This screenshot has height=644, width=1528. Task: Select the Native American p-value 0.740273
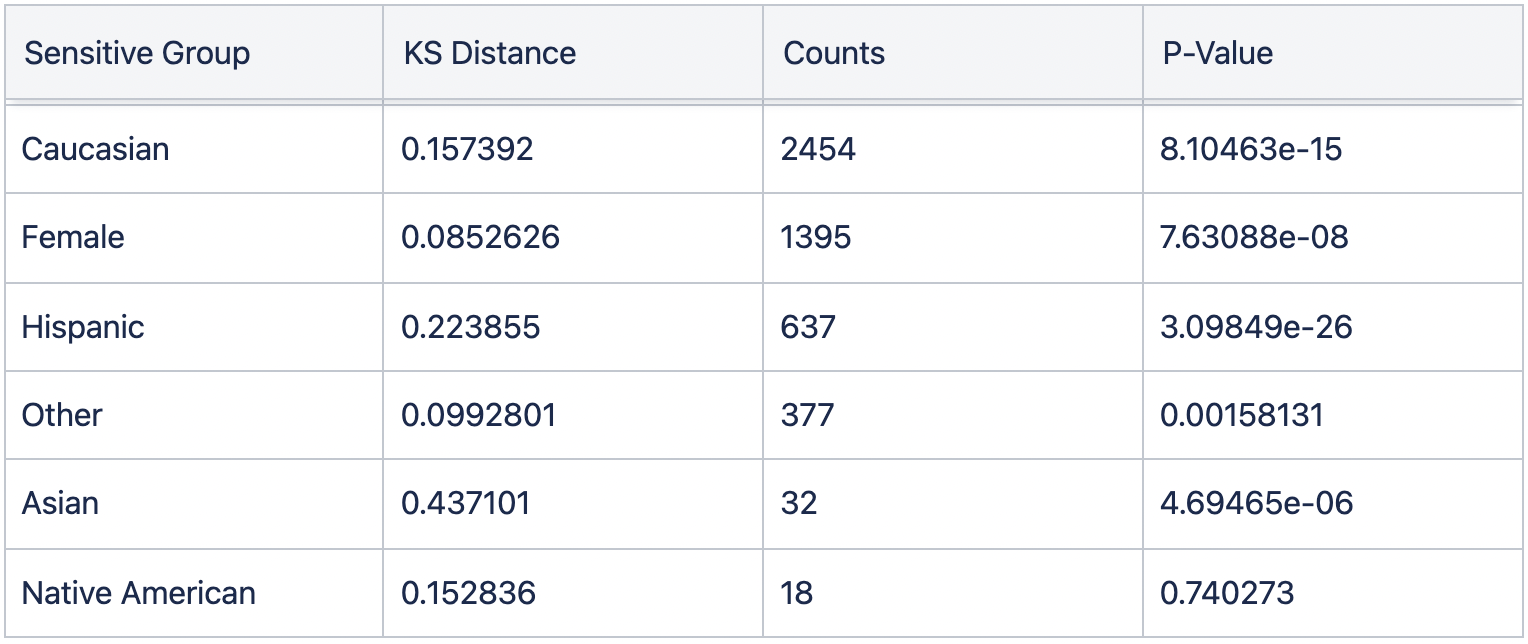click(x=1227, y=593)
